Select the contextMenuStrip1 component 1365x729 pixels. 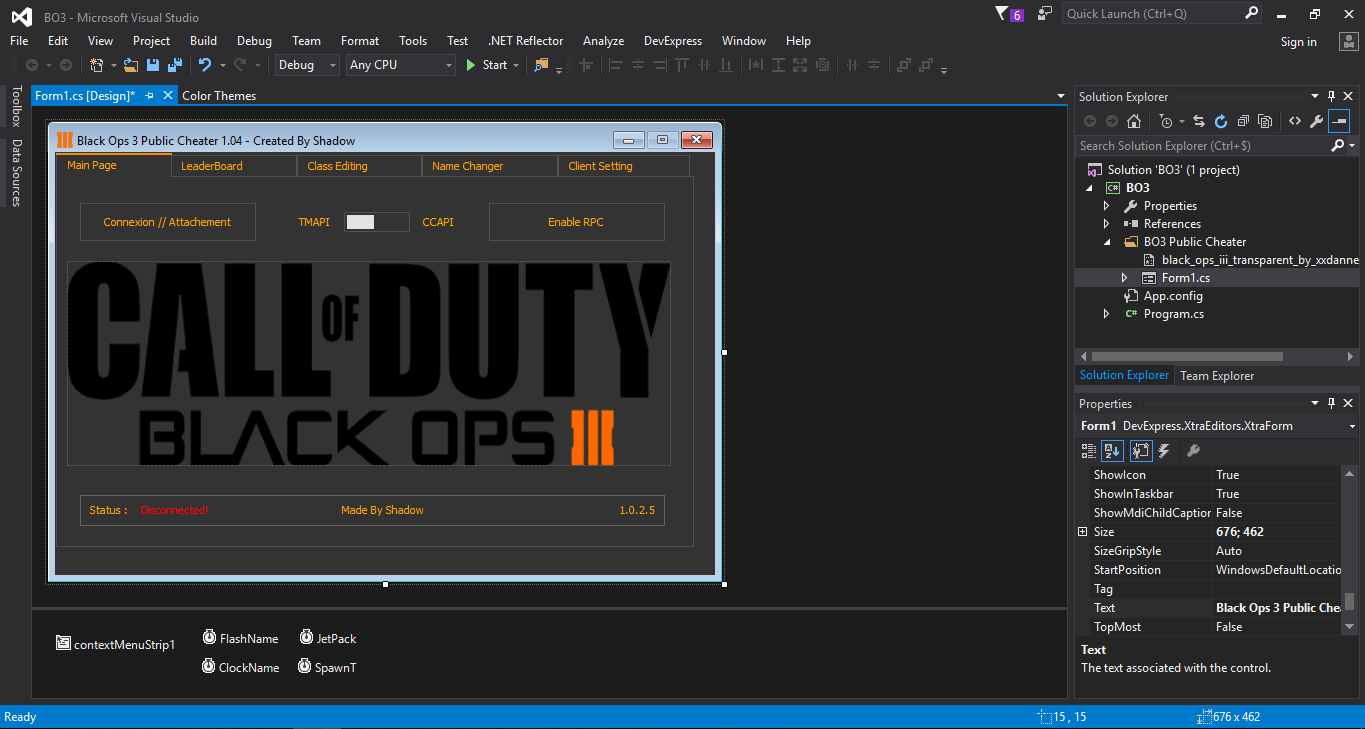(116, 645)
